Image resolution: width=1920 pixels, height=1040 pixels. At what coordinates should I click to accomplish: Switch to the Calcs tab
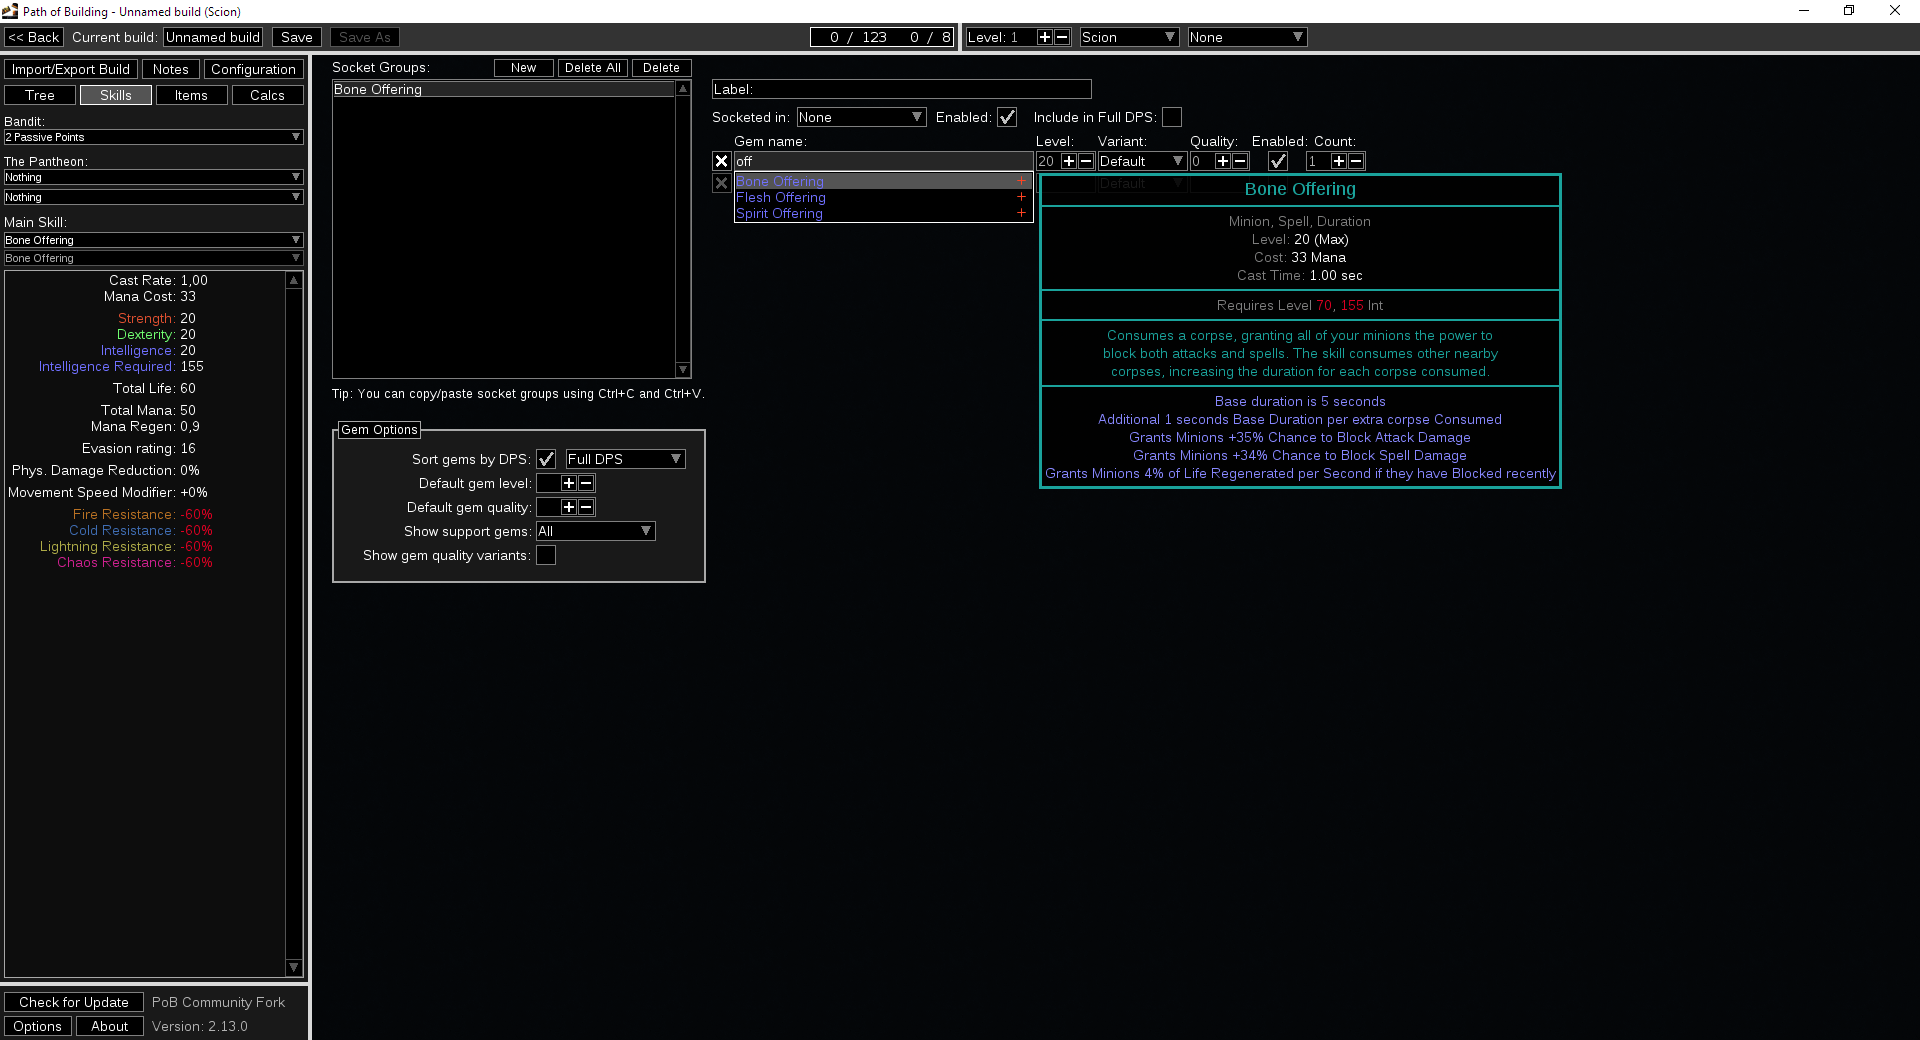click(x=268, y=95)
